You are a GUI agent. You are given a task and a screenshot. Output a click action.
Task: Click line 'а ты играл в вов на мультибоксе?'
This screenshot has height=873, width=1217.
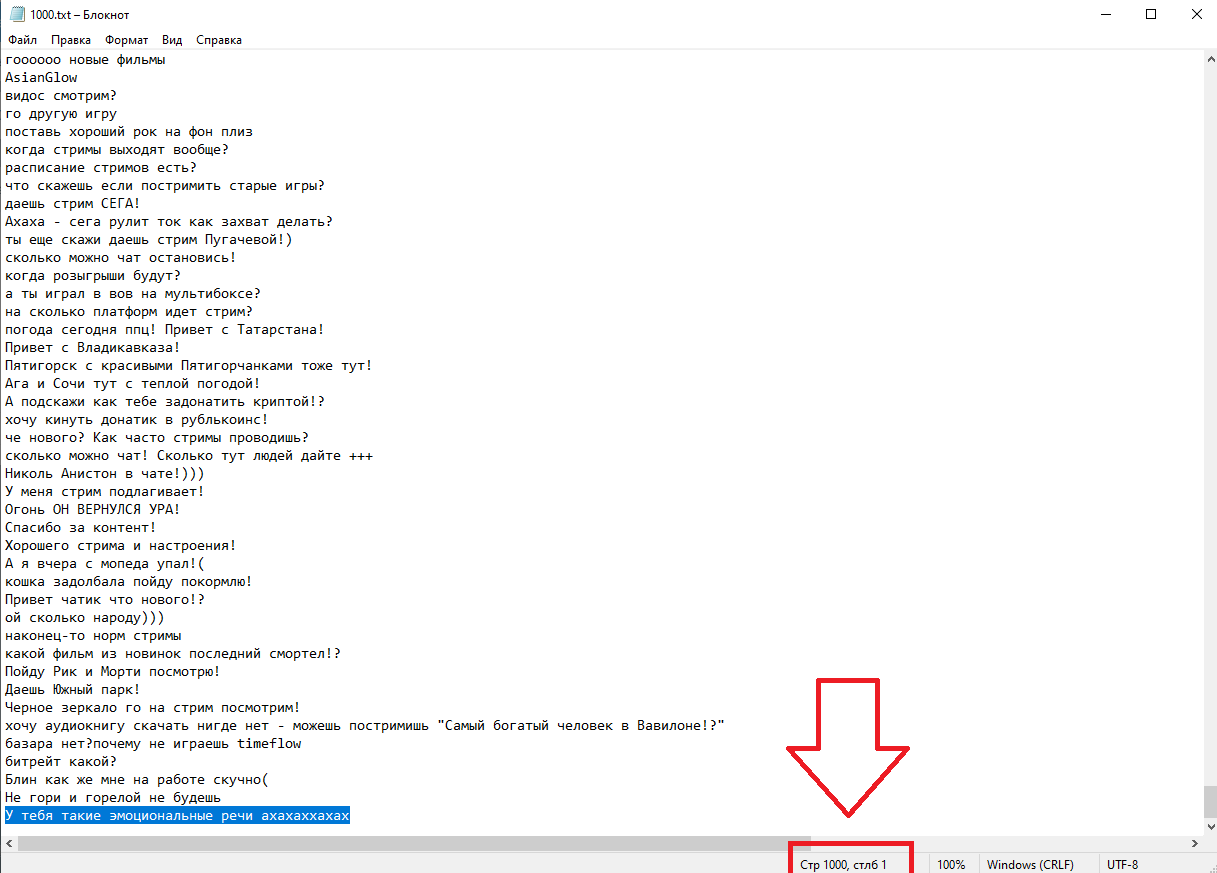pos(133,293)
